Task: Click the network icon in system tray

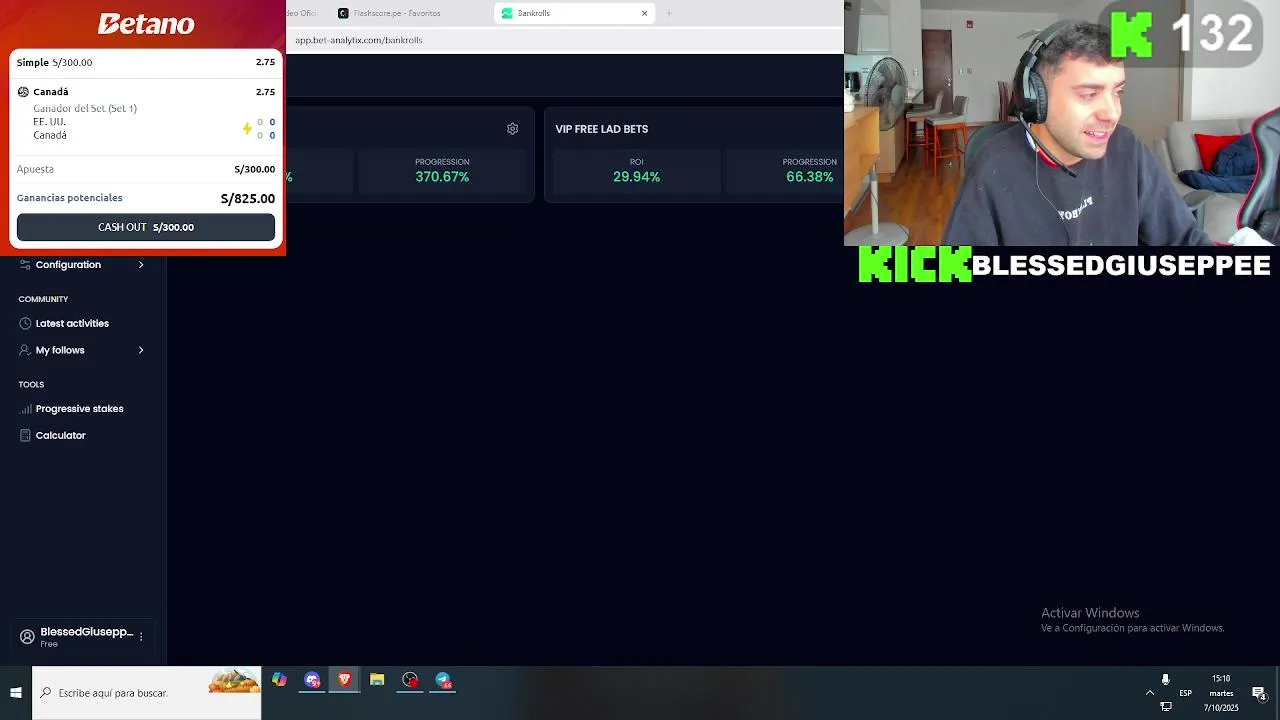Action: 1166,706
